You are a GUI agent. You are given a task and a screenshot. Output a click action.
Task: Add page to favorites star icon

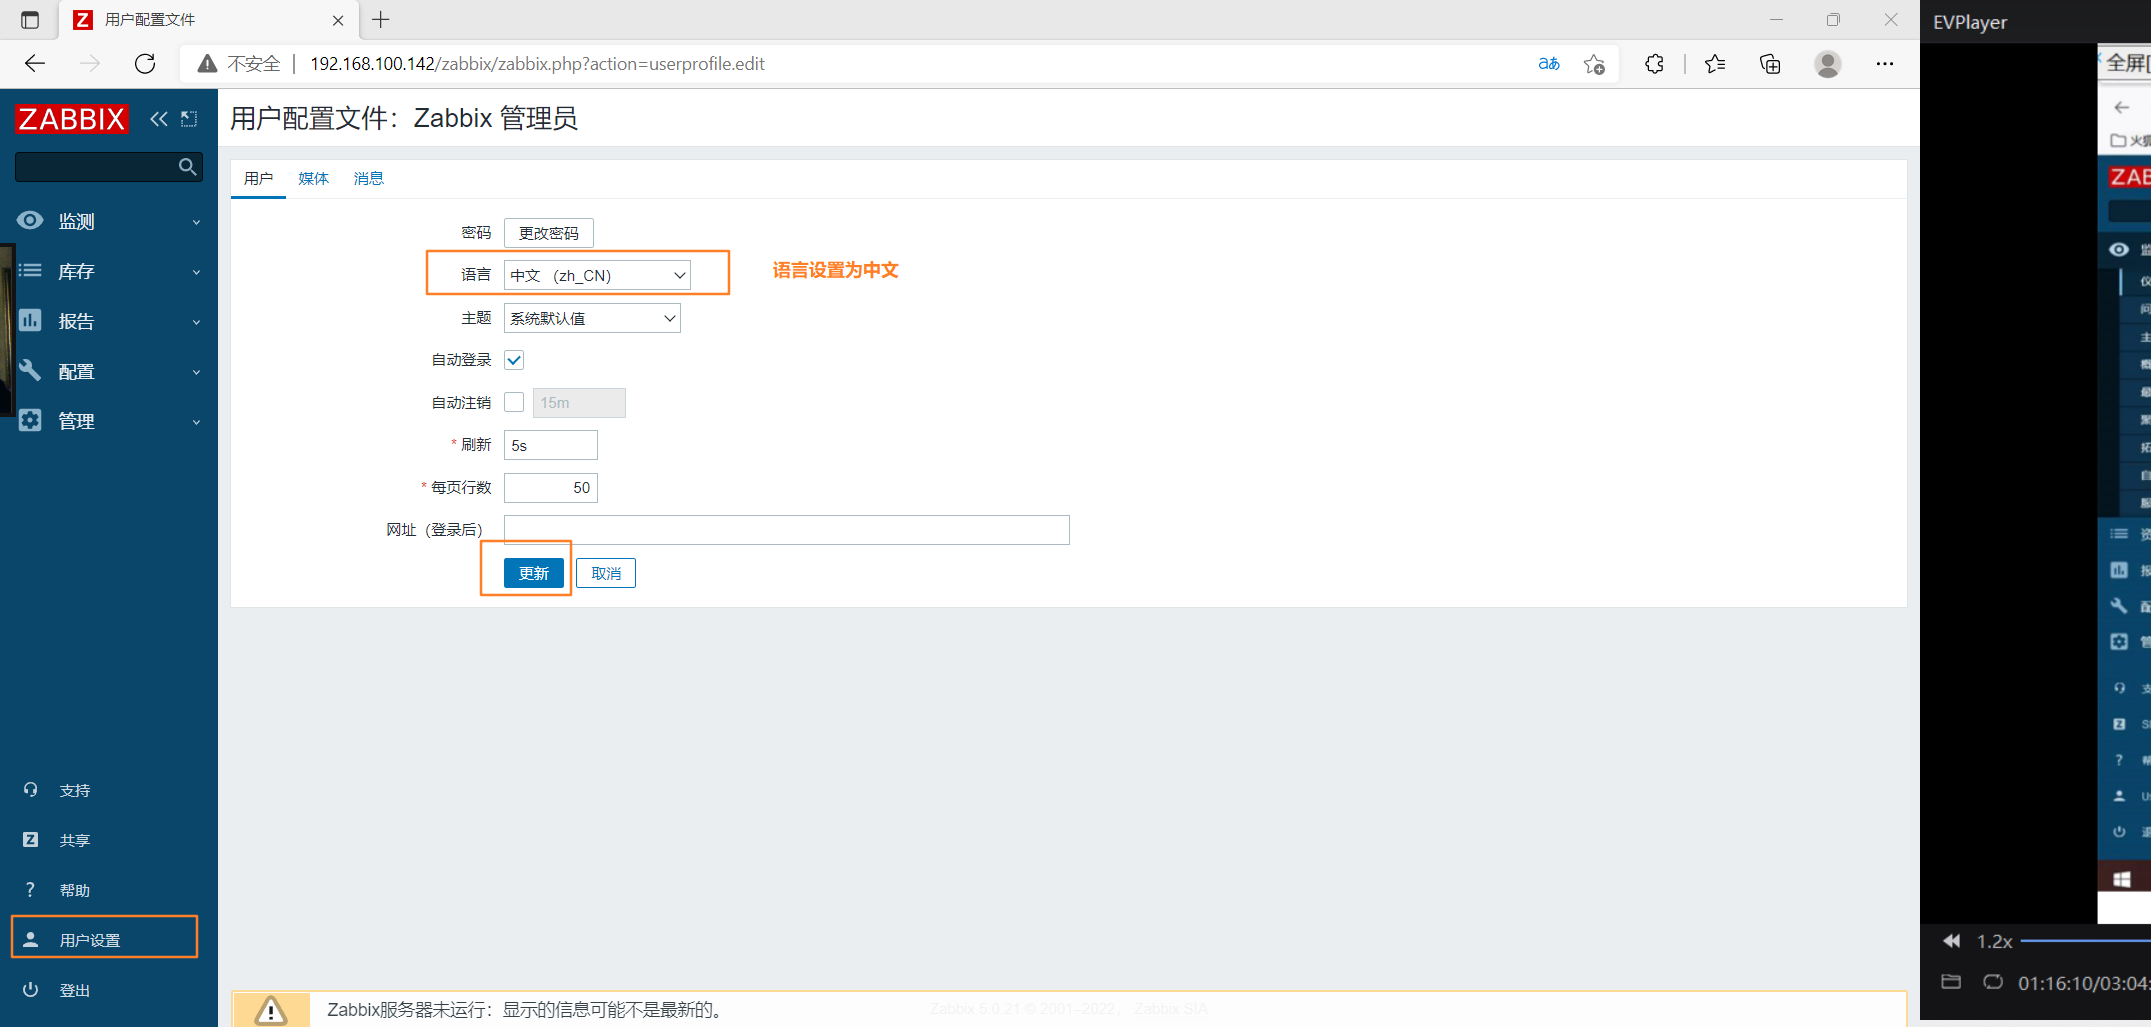tap(1594, 64)
